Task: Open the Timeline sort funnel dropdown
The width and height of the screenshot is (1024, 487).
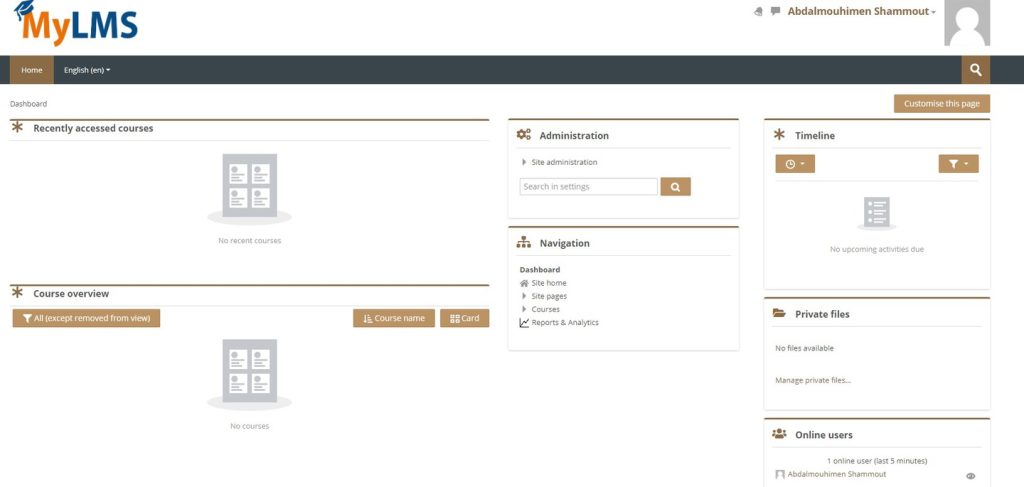Action: (958, 164)
